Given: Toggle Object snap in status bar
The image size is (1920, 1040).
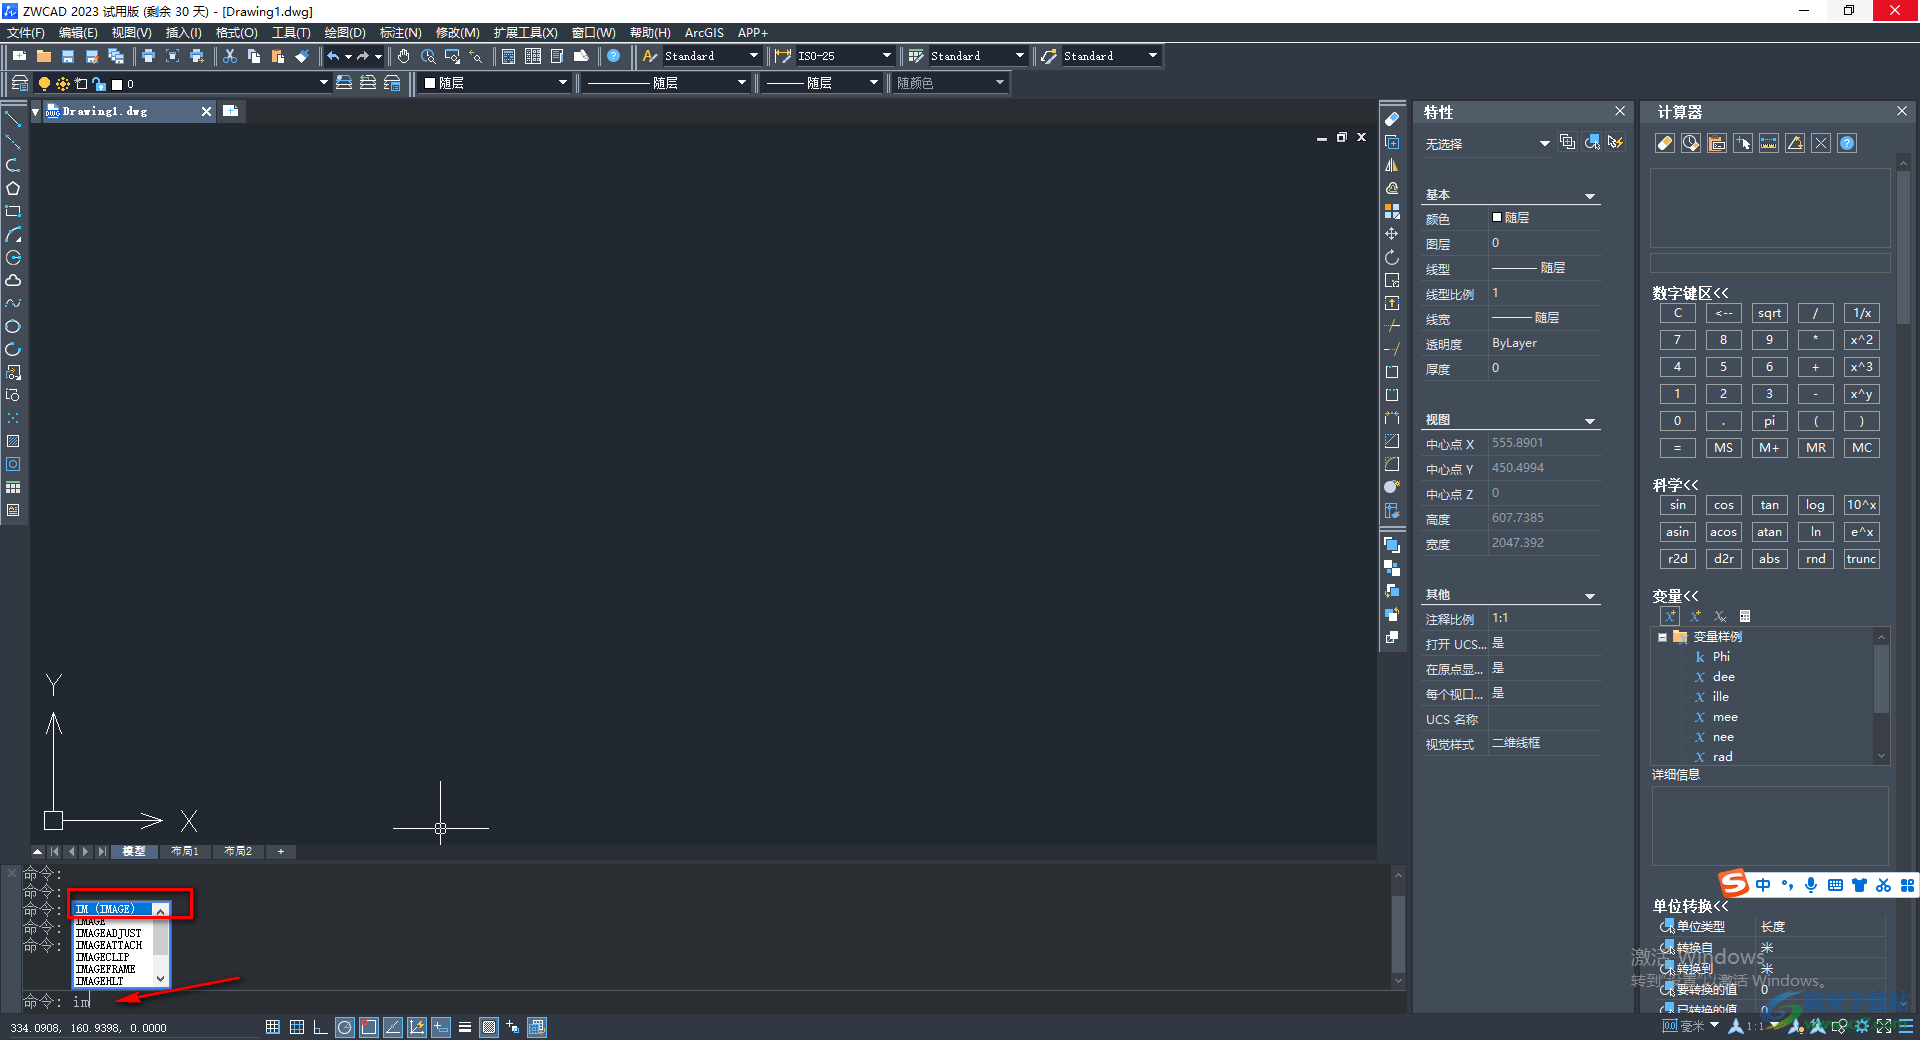Looking at the screenshot, I should 369,1027.
